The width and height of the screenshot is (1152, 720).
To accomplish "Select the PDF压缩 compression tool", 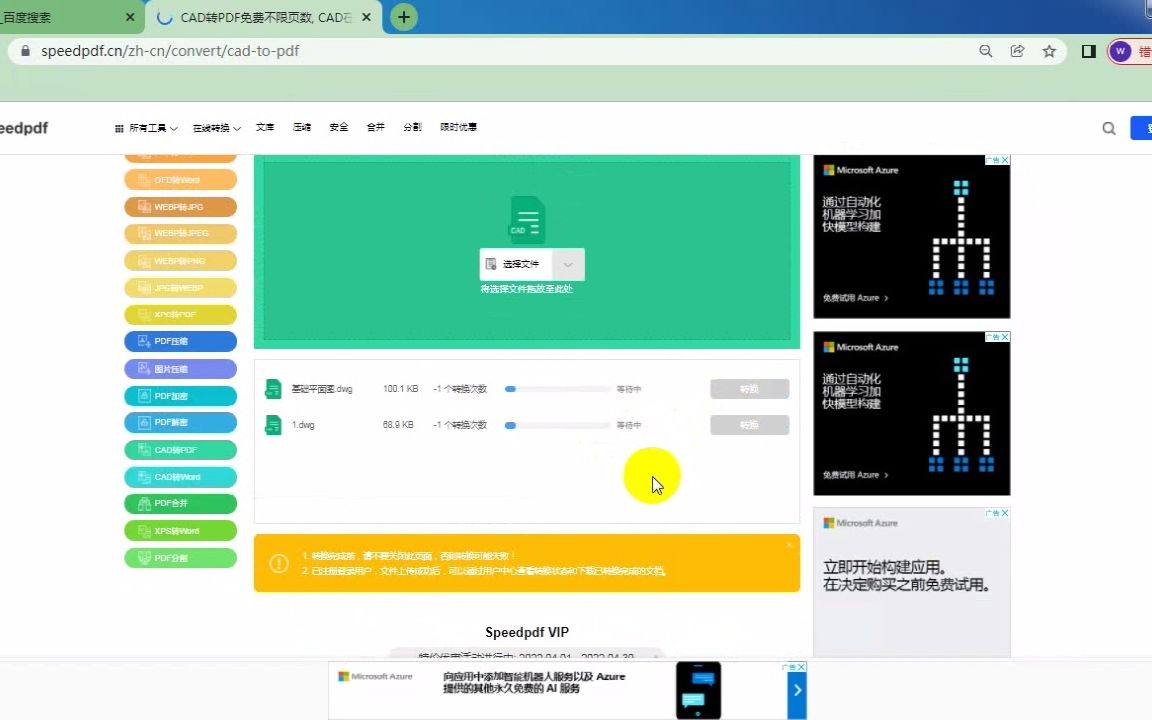I will (x=180, y=341).
